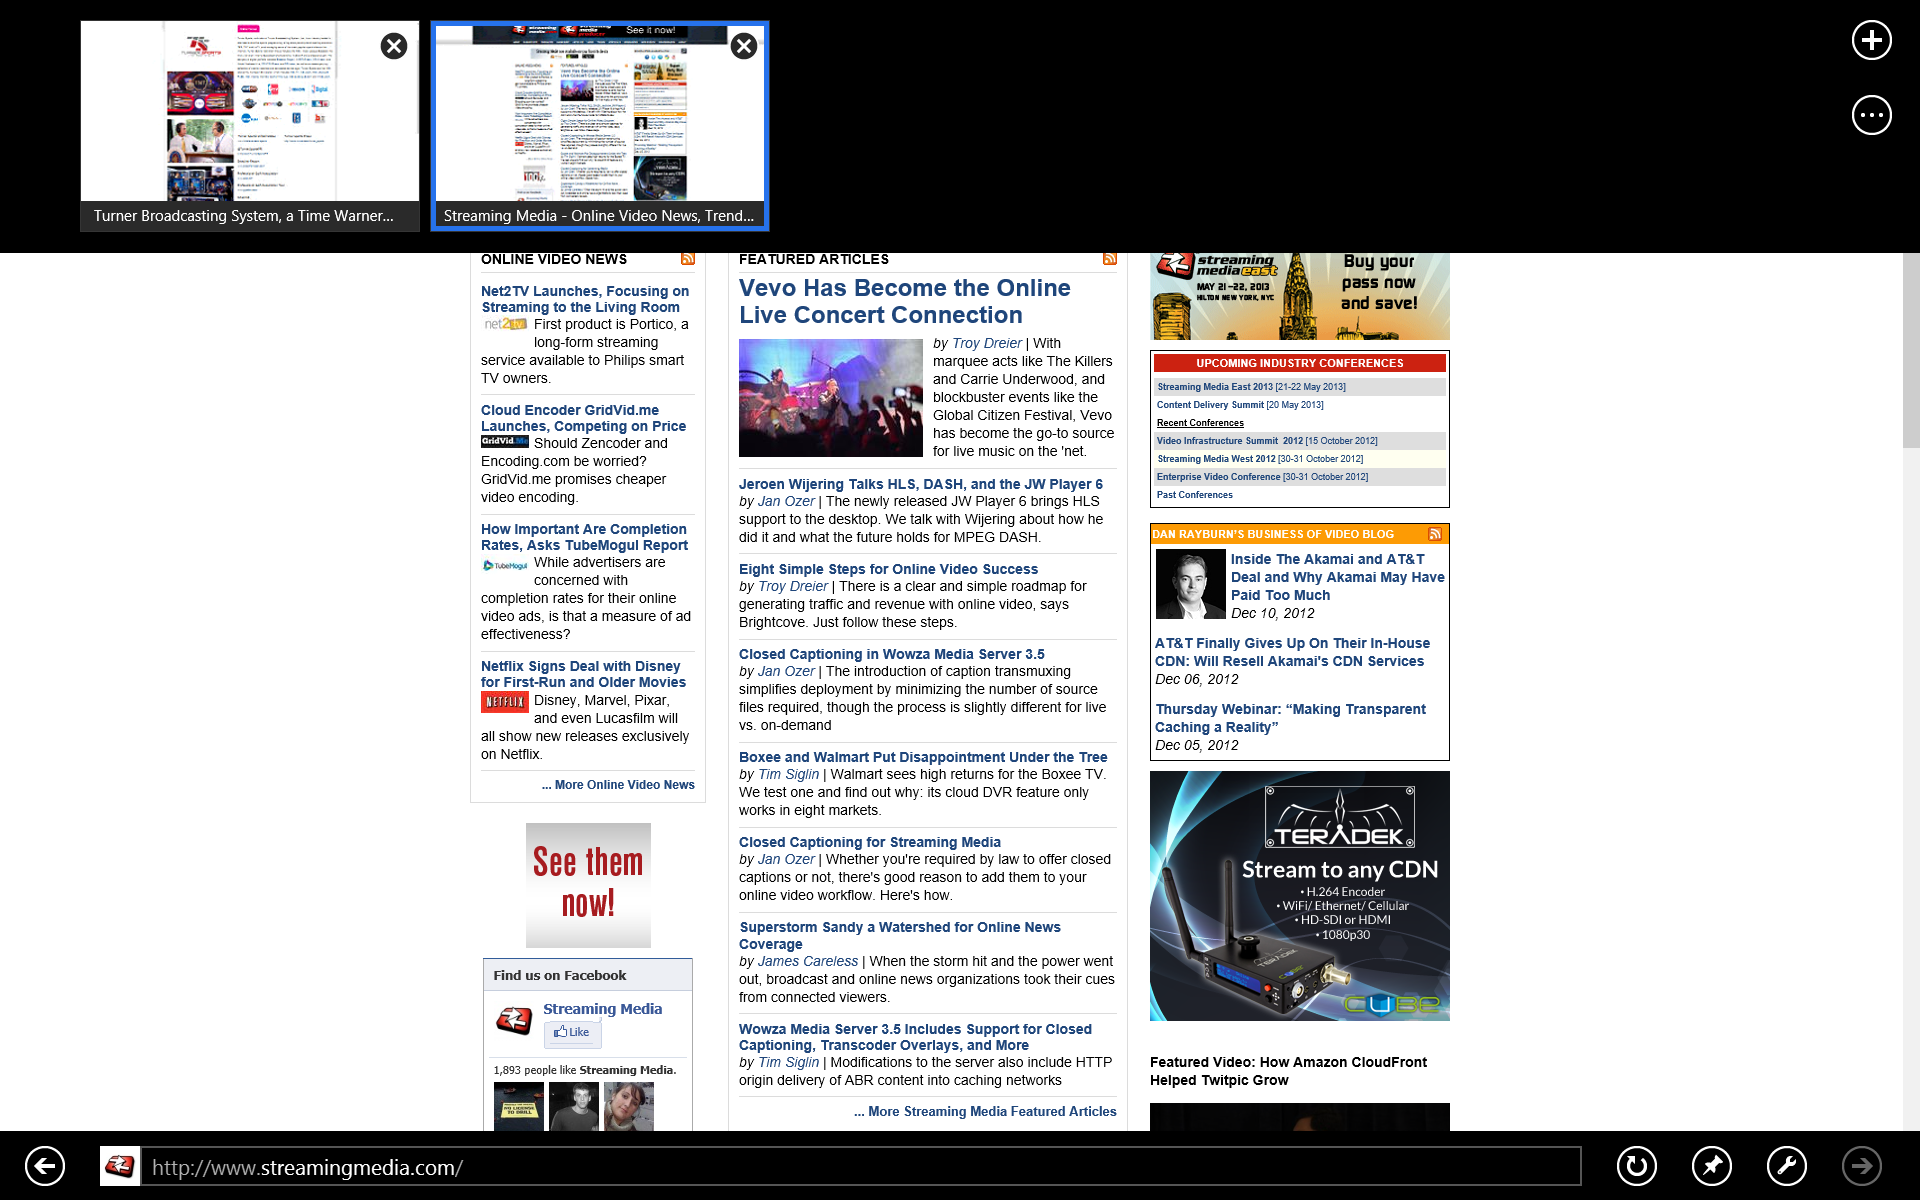
Task: Close the Streaming Media tab
Action: [744, 46]
